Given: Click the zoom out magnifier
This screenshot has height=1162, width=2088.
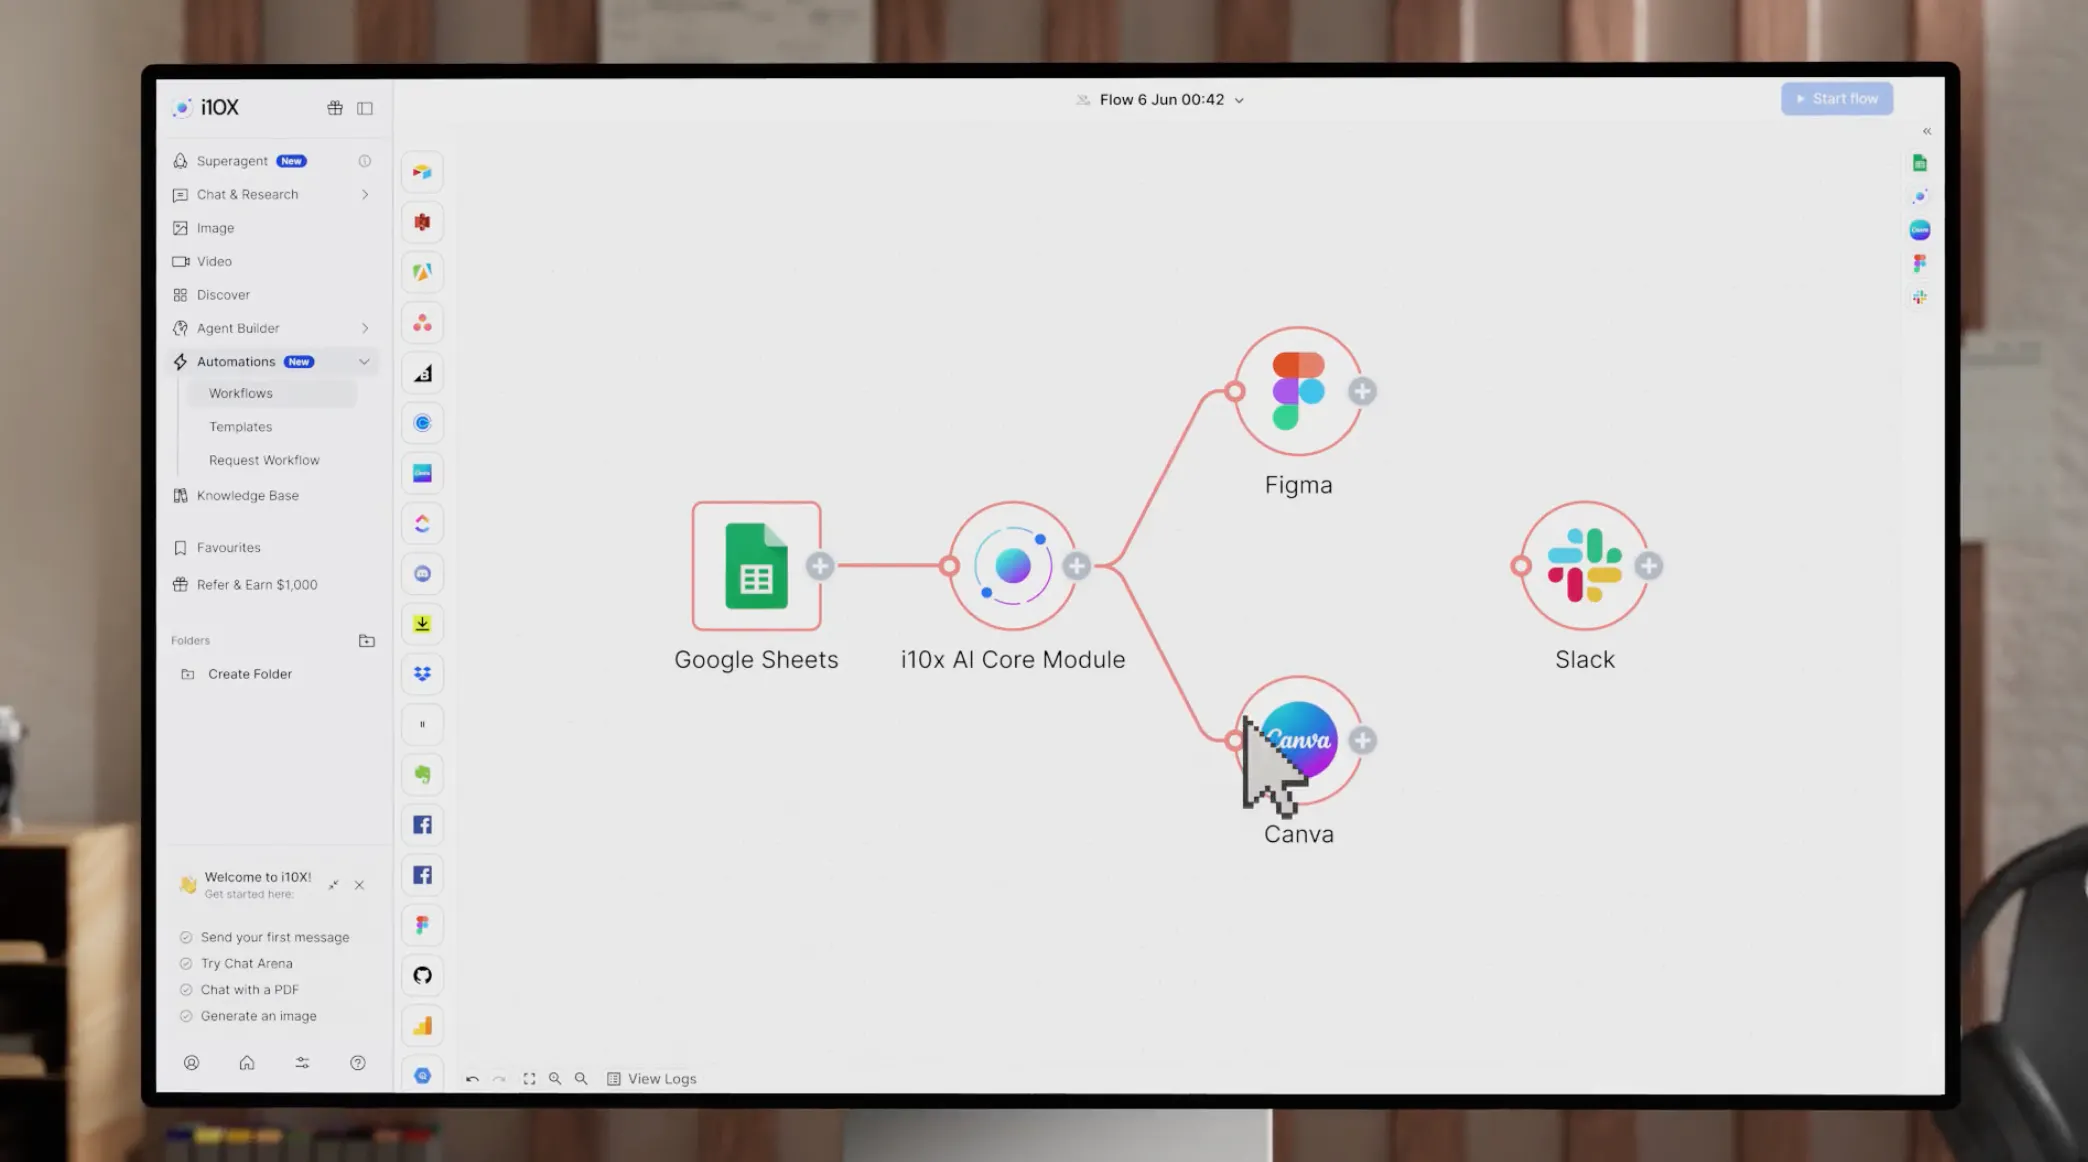Looking at the screenshot, I should [581, 1079].
